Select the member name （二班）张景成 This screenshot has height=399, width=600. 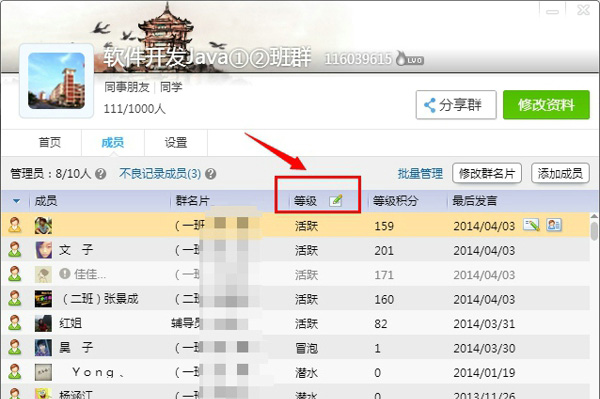click(x=100, y=299)
